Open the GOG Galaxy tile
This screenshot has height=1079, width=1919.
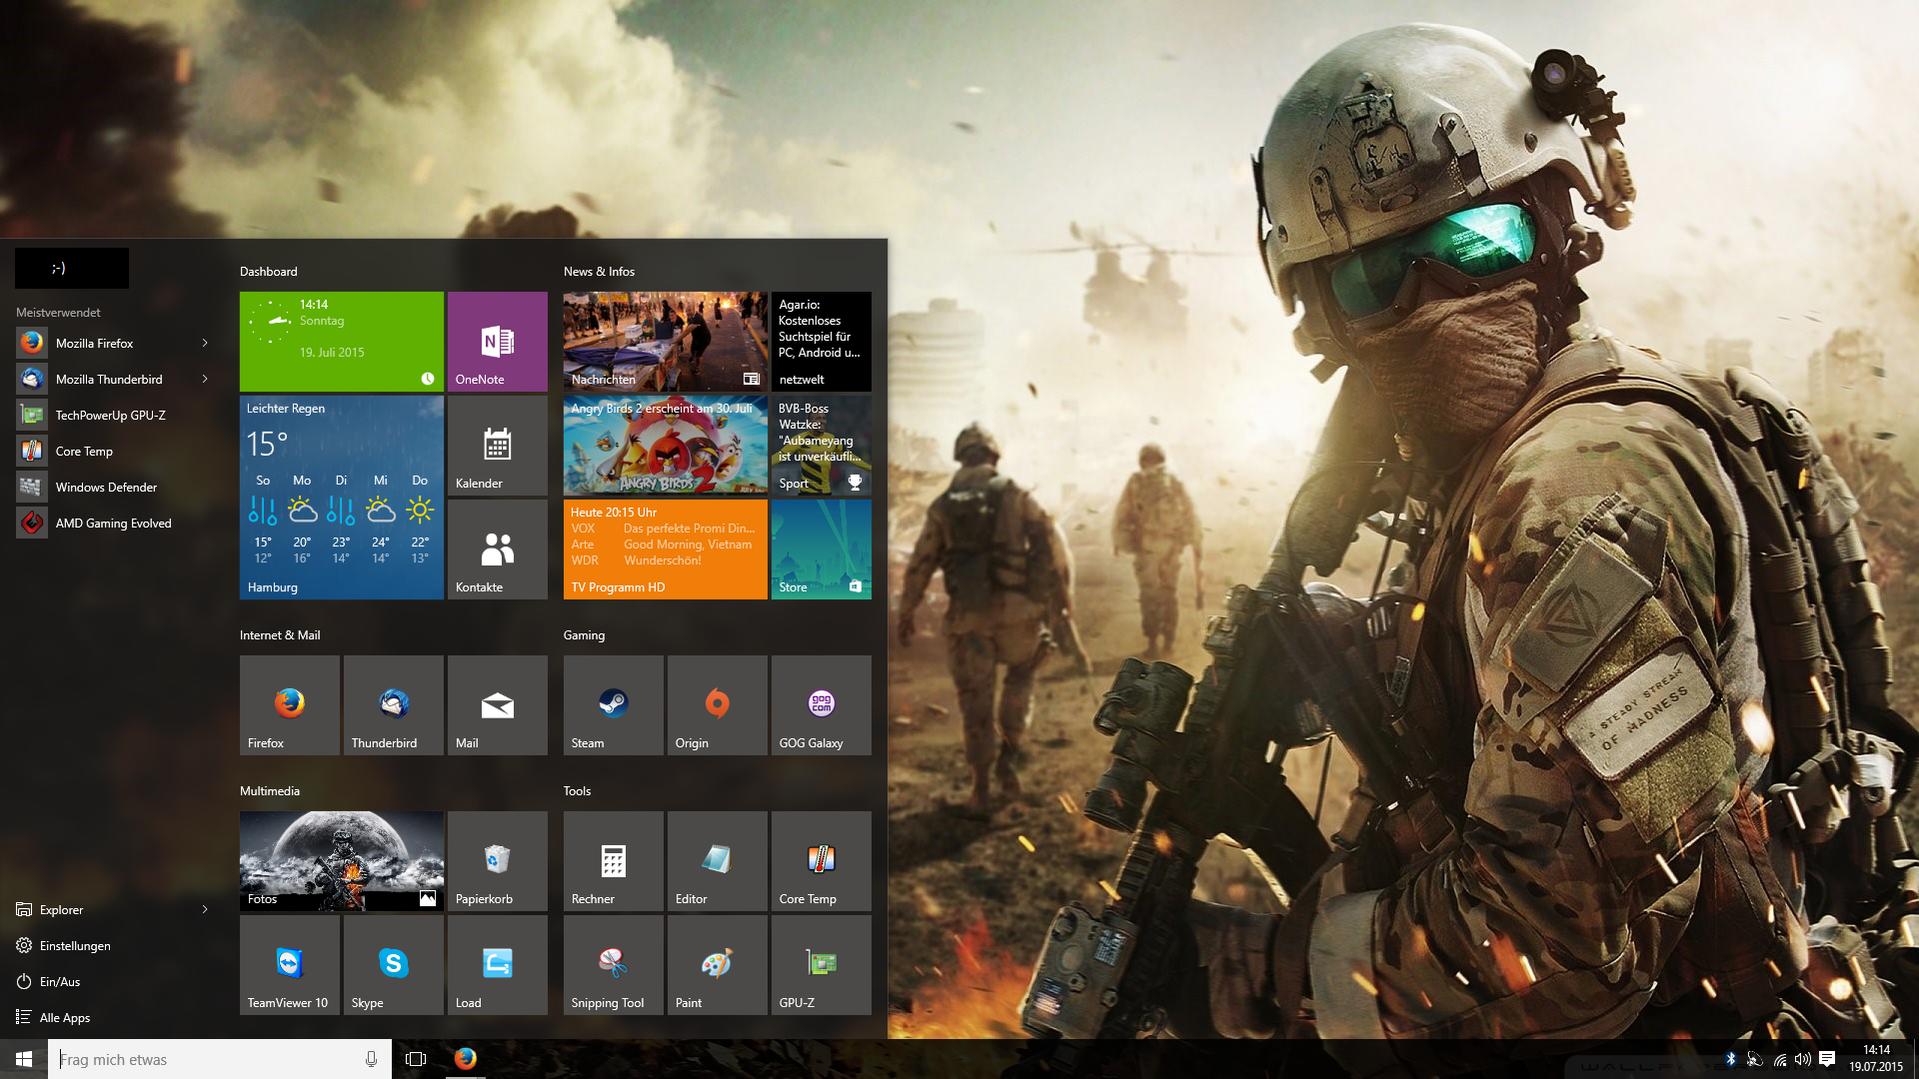click(x=821, y=705)
